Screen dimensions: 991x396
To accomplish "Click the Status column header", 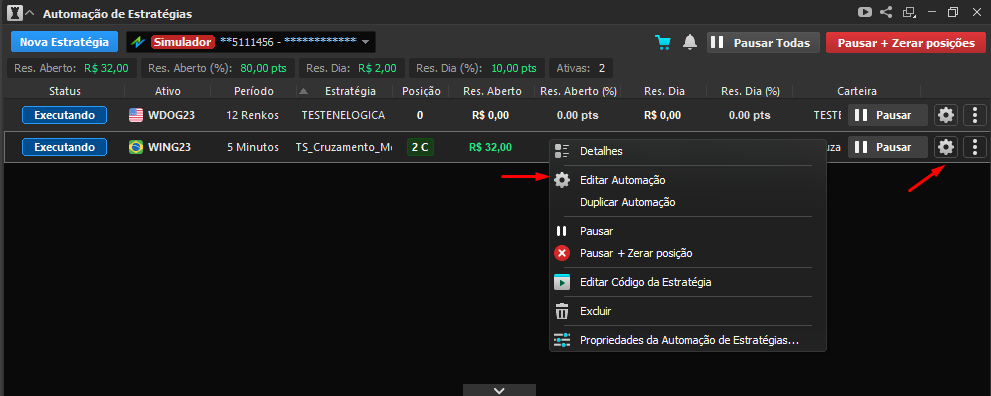I will pyautogui.click(x=64, y=91).
